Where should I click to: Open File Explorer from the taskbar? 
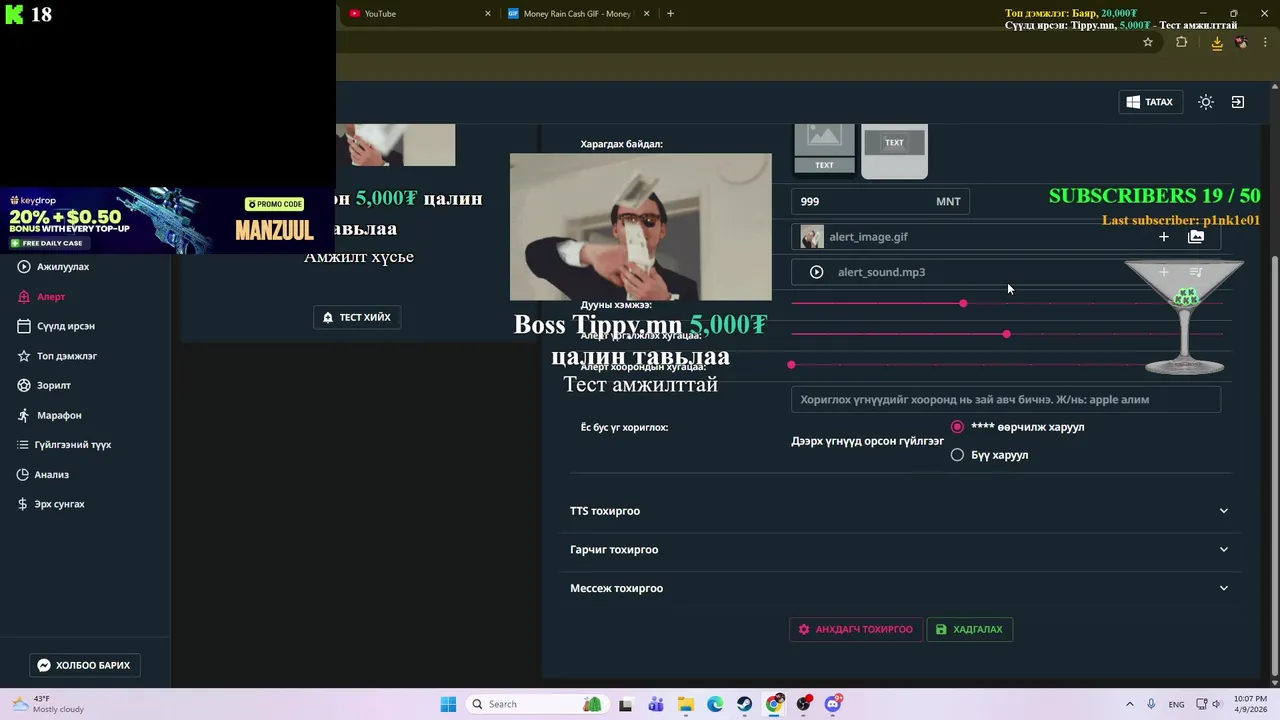click(x=685, y=704)
